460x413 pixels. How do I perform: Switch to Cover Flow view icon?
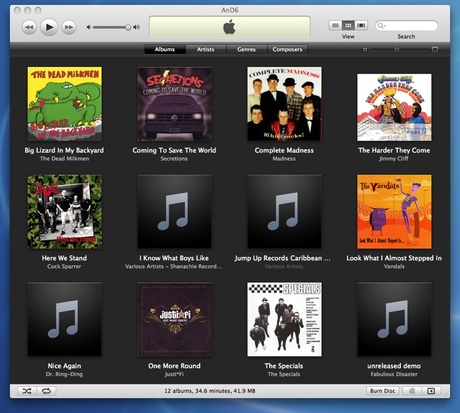361,25
